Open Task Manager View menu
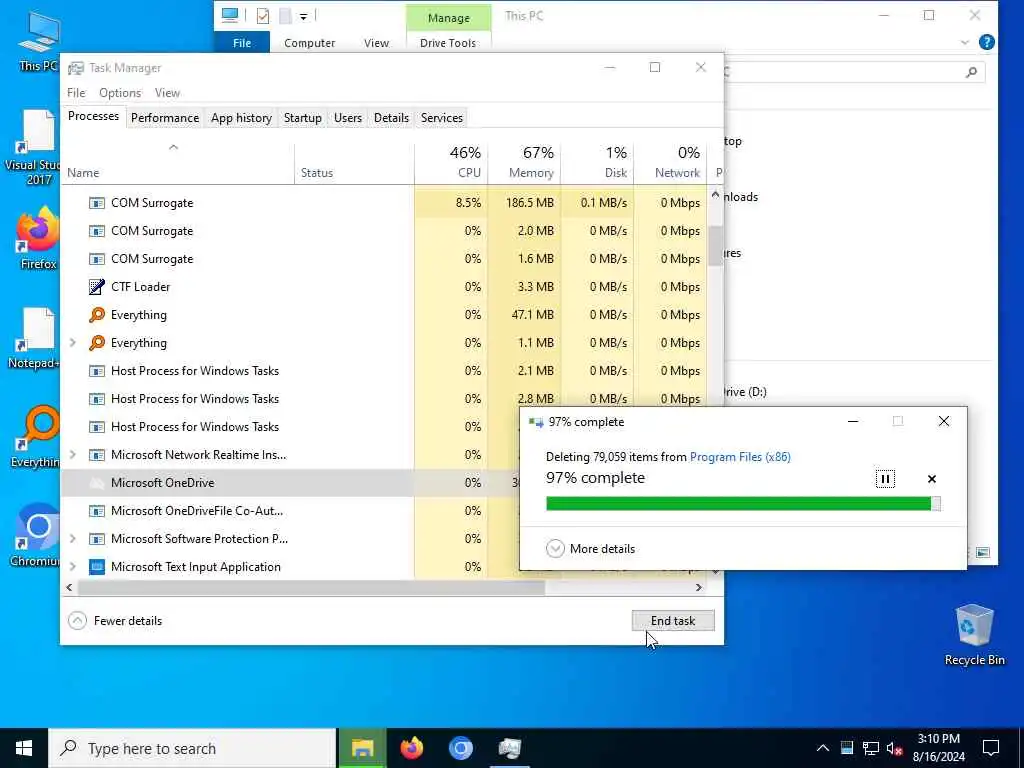1024x768 pixels. [167, 93]
